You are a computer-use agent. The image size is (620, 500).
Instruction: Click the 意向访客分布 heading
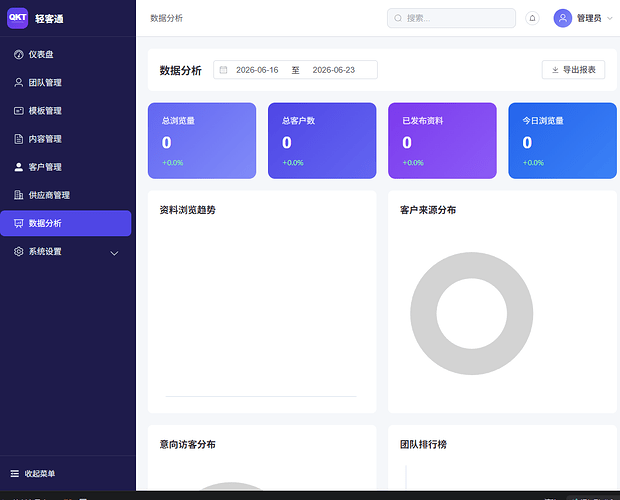188,444
